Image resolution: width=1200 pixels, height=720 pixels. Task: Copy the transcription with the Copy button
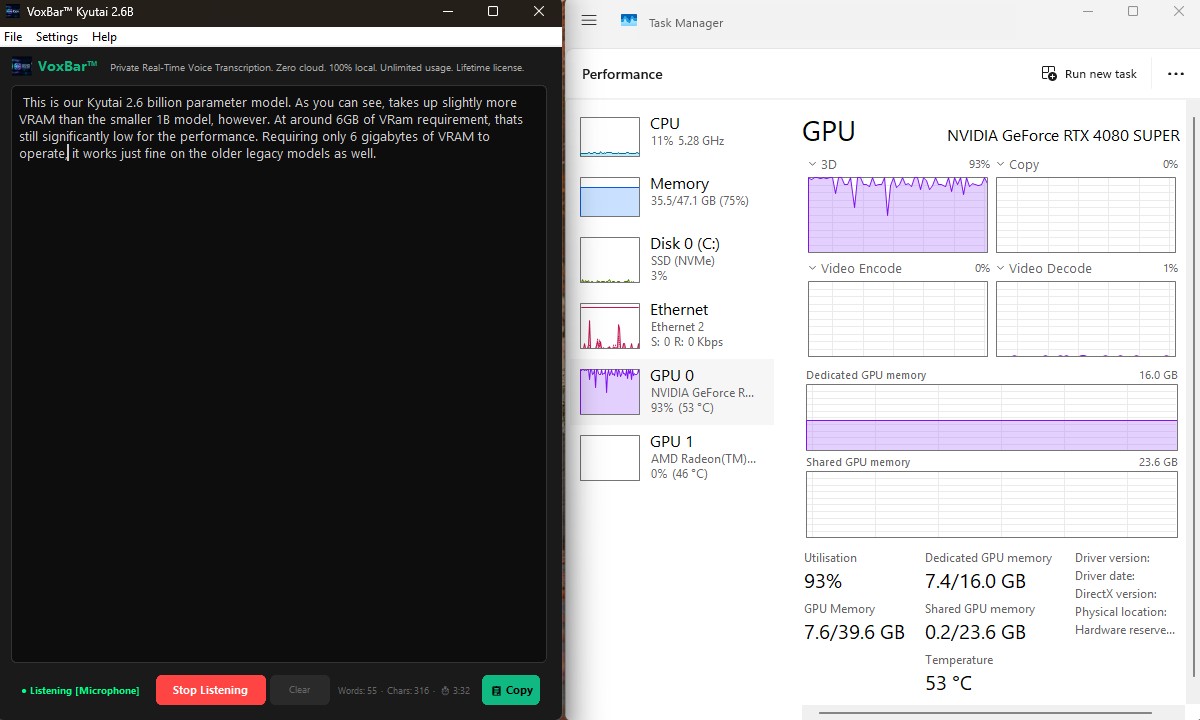click(510, 690)
